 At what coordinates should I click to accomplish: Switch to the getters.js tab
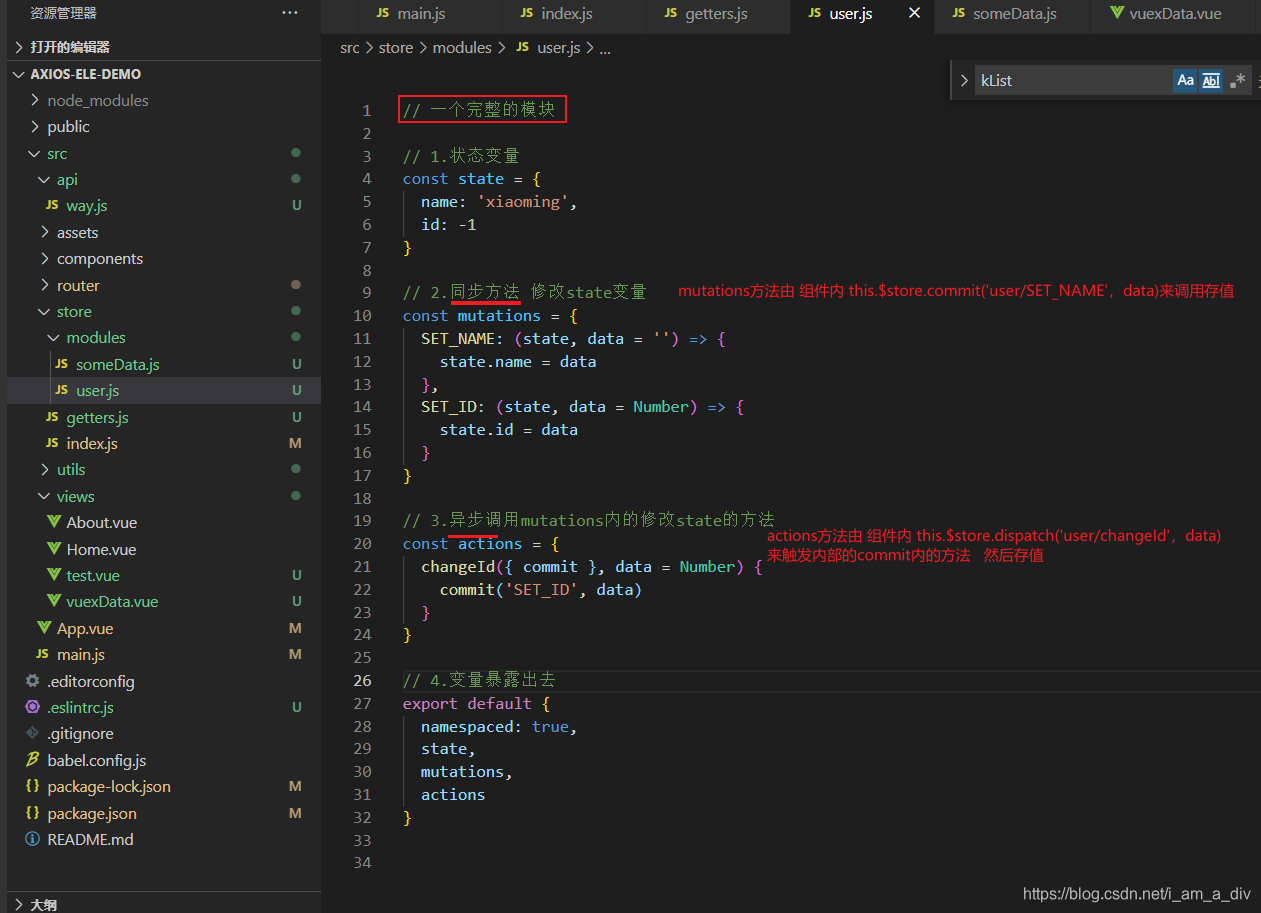716,14
